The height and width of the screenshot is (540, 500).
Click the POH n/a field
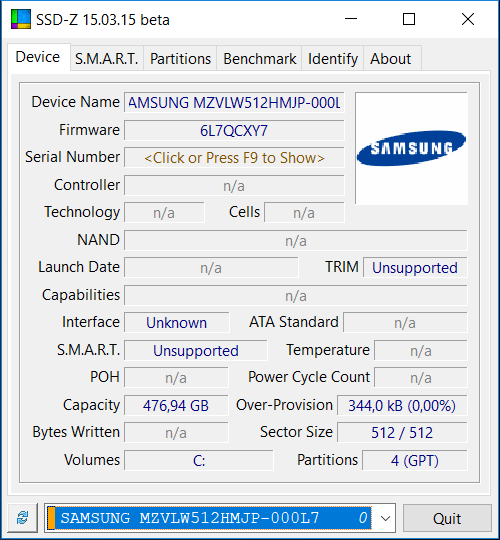tap(176, 377)
